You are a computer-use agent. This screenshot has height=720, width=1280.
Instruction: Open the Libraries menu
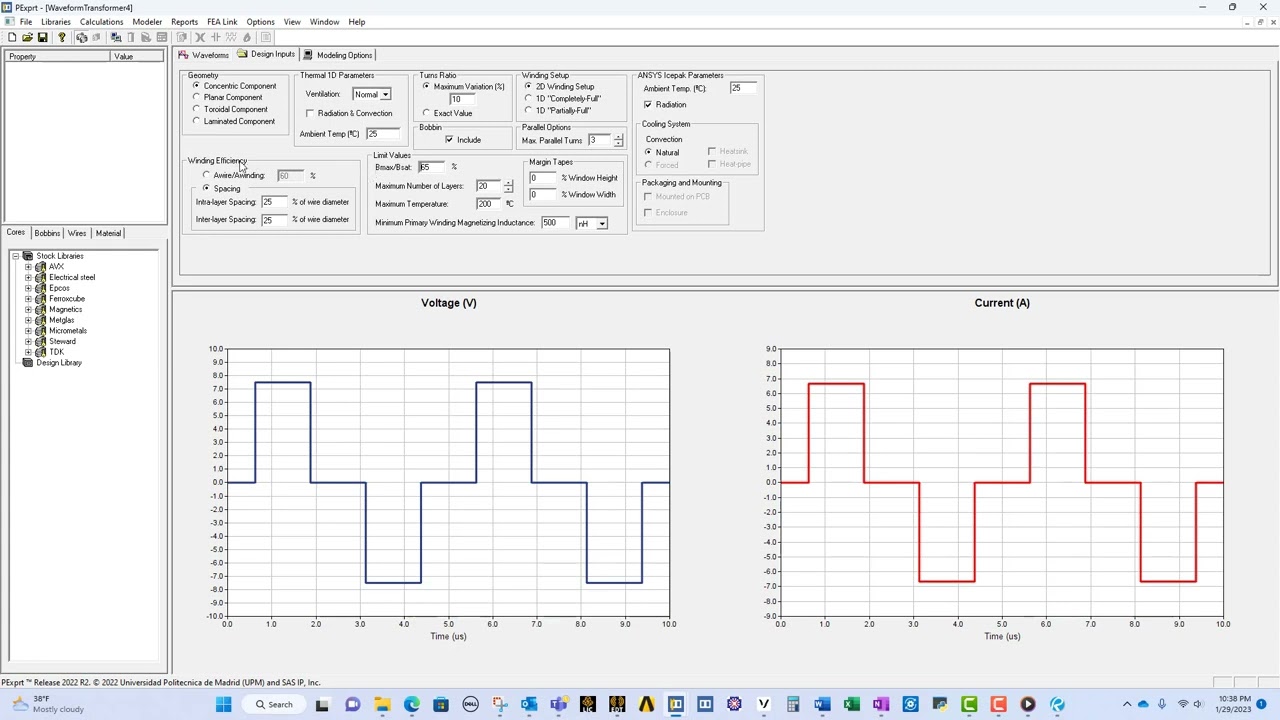[56, 22]
